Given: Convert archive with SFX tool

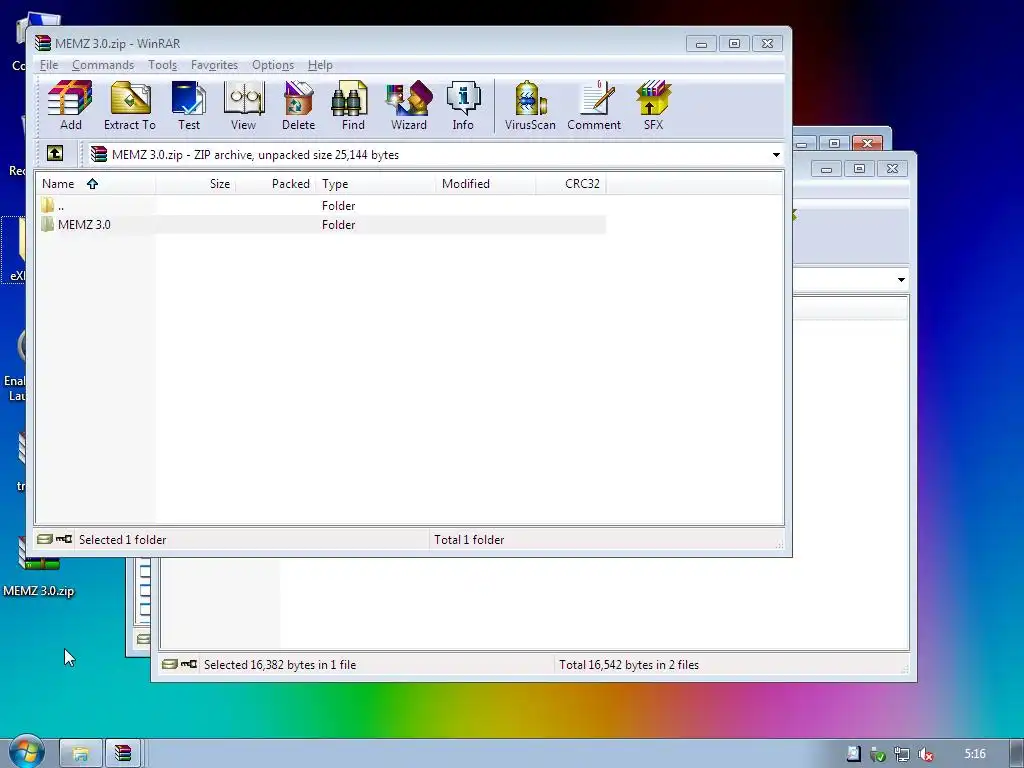Looking at the screenshot, I should pyautogui.click(x=653, y=105).
